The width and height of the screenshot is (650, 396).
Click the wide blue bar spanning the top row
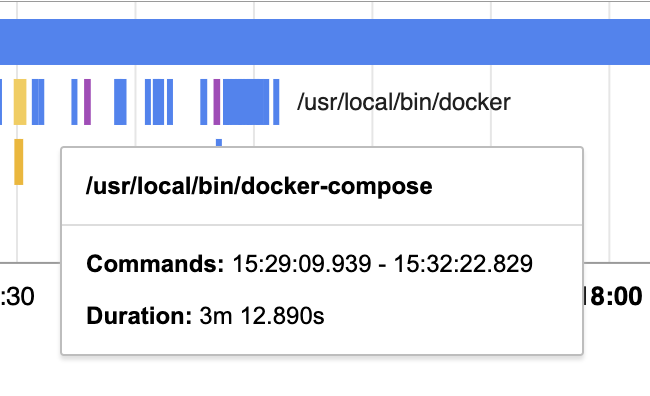pyautogui.click(x=325, y=42)
